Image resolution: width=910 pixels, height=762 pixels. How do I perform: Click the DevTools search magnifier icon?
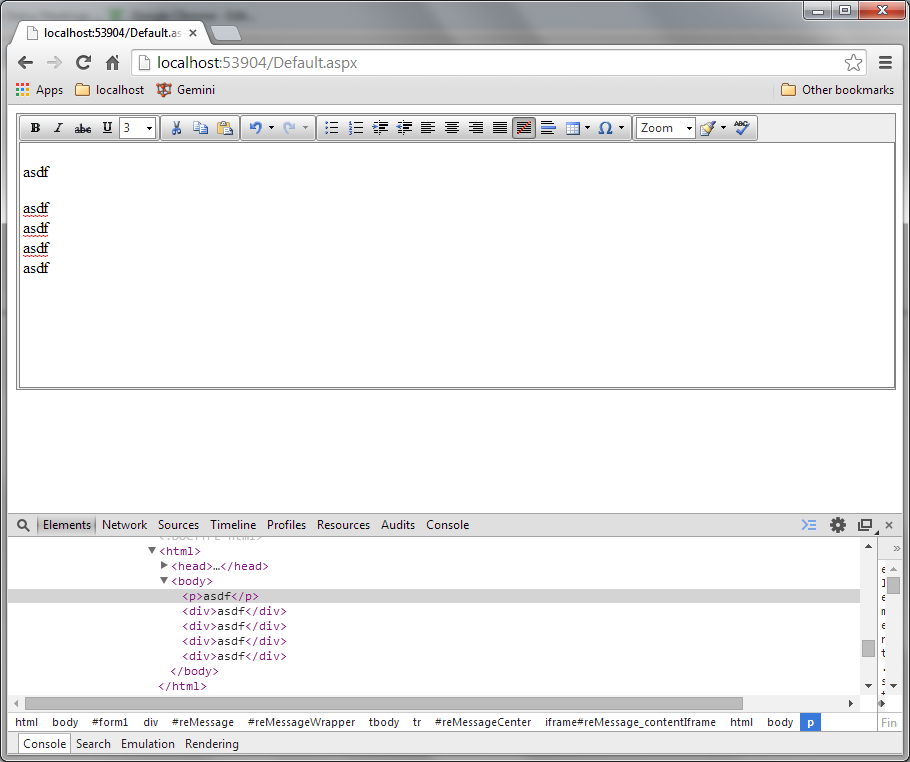[x=23, y=525]
